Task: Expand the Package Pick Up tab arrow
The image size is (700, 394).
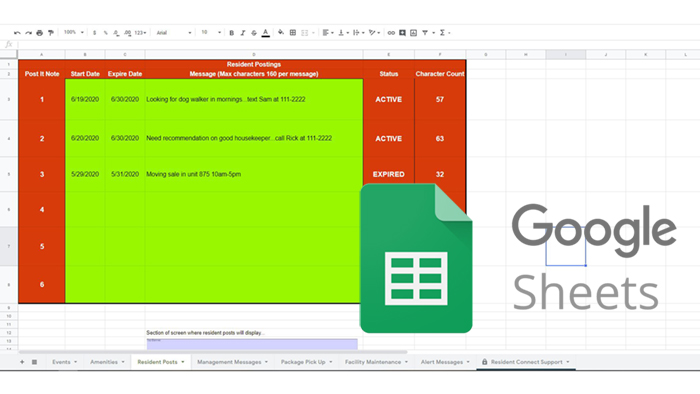Action: [331, 362]
